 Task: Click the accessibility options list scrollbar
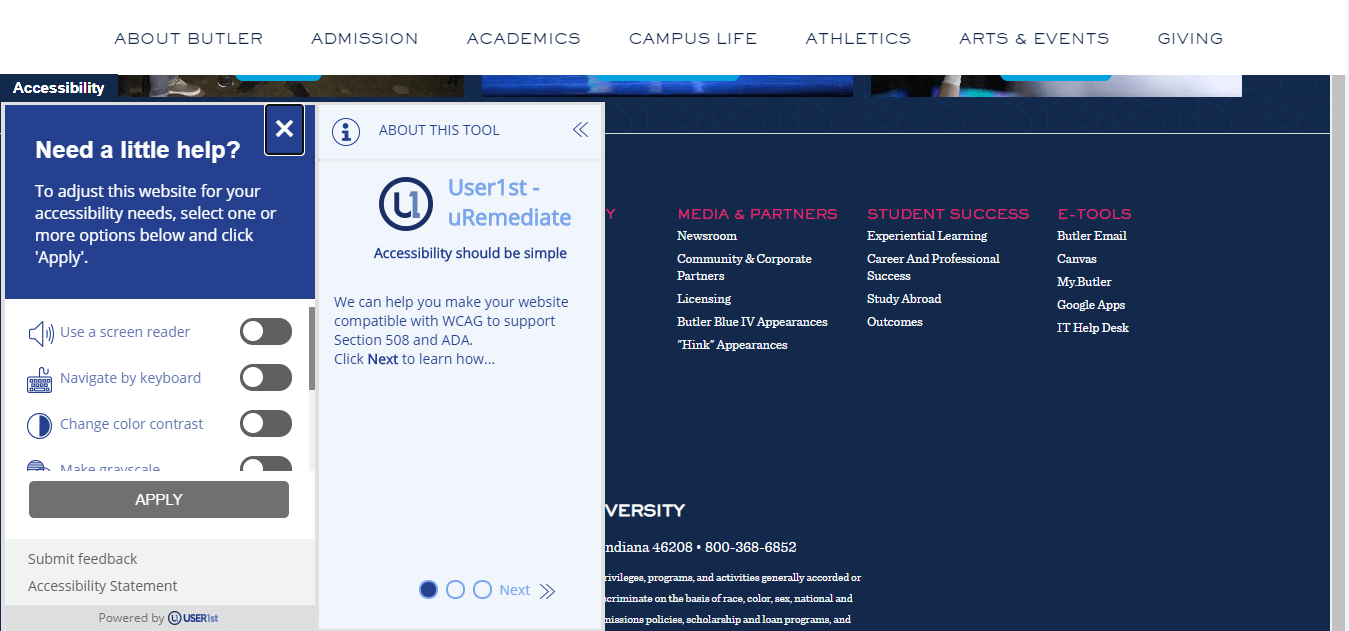312,348
